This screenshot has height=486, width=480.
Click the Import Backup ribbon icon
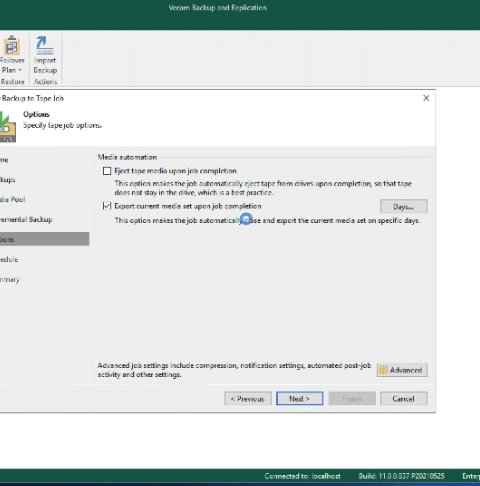(x=45, y=55)
